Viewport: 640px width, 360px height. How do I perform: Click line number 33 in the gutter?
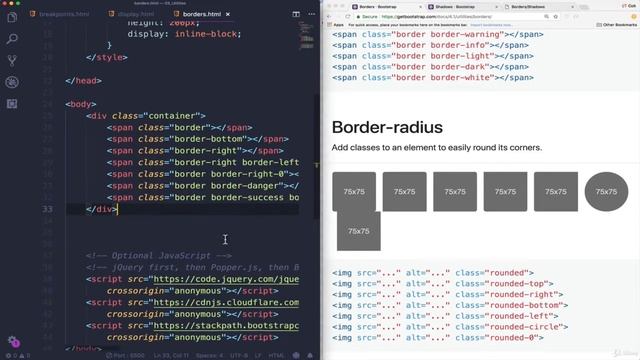[47, 209]
